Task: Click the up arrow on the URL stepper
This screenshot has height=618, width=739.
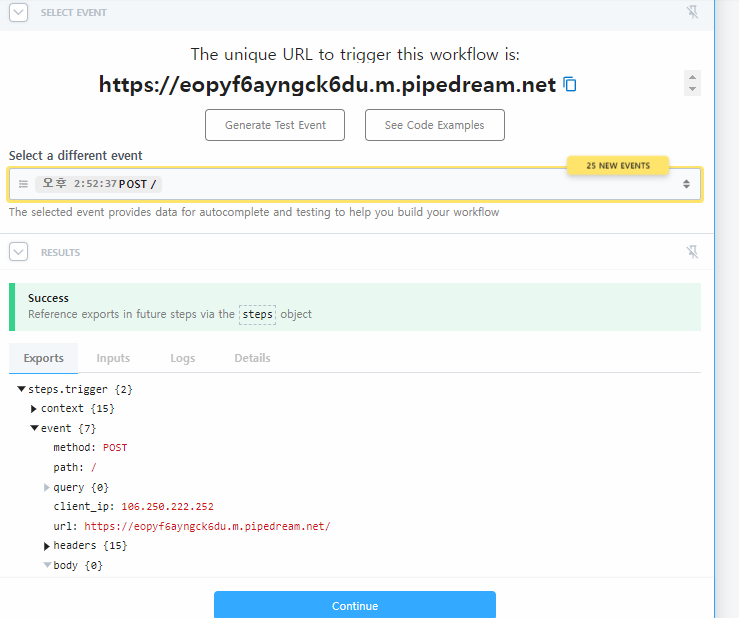Action: click(692, 77)
